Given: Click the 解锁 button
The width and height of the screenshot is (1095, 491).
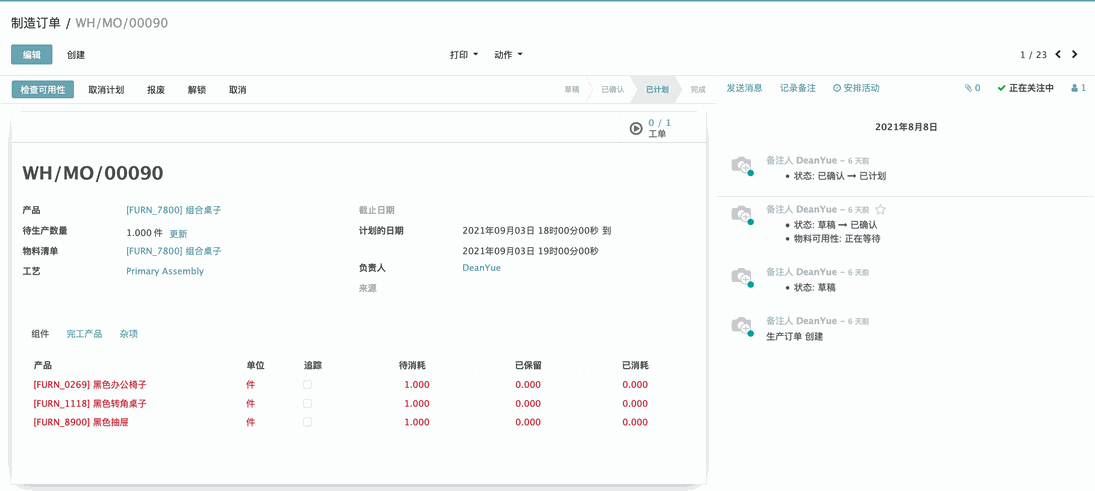Looking at the screenshot, I should [197, 89].
